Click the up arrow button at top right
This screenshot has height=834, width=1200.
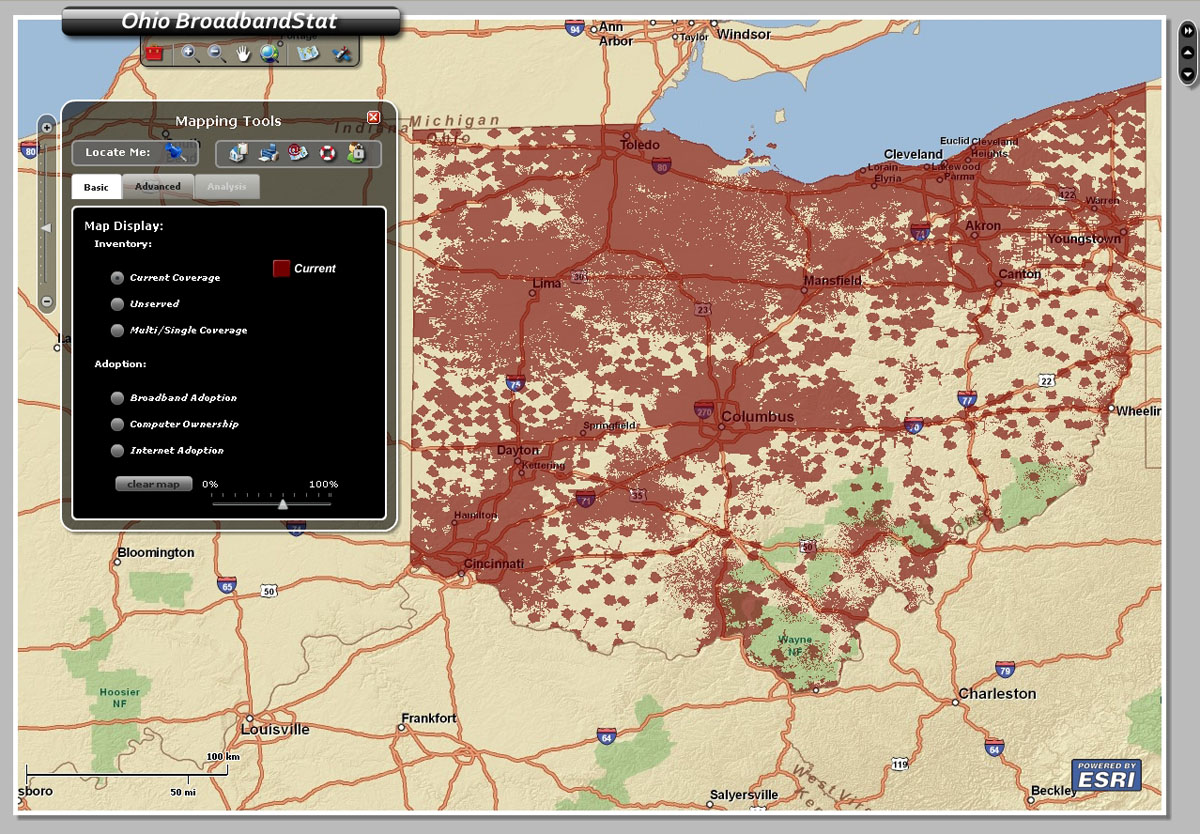(x=1187, y=53)
